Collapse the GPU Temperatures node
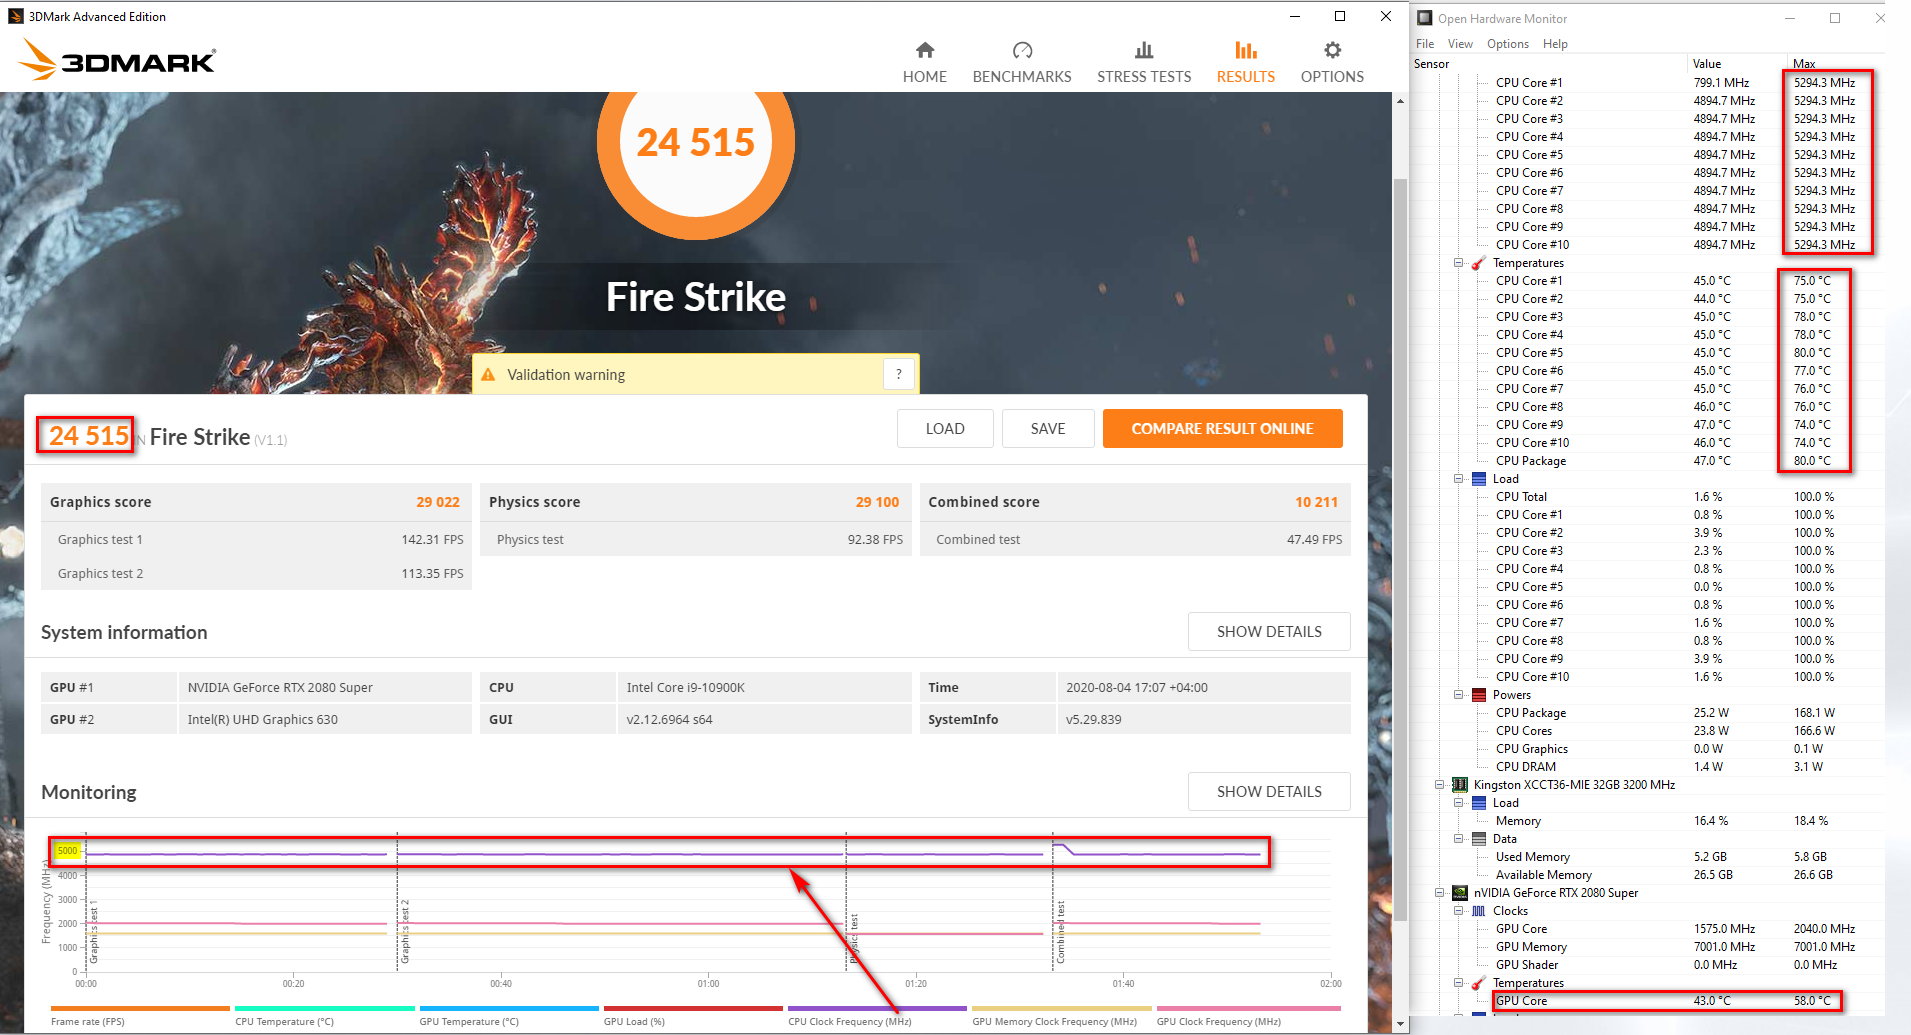This screenshot has height=1035, width=1911. pos(1458,983)
